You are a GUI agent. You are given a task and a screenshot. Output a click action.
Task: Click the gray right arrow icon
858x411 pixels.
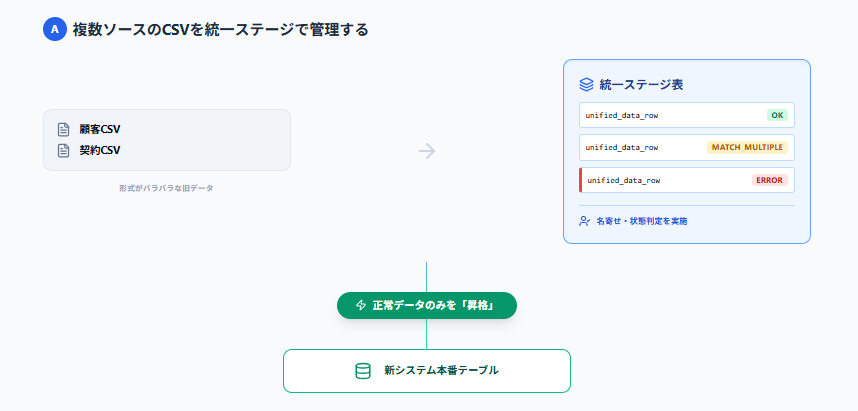pos(427,151)
